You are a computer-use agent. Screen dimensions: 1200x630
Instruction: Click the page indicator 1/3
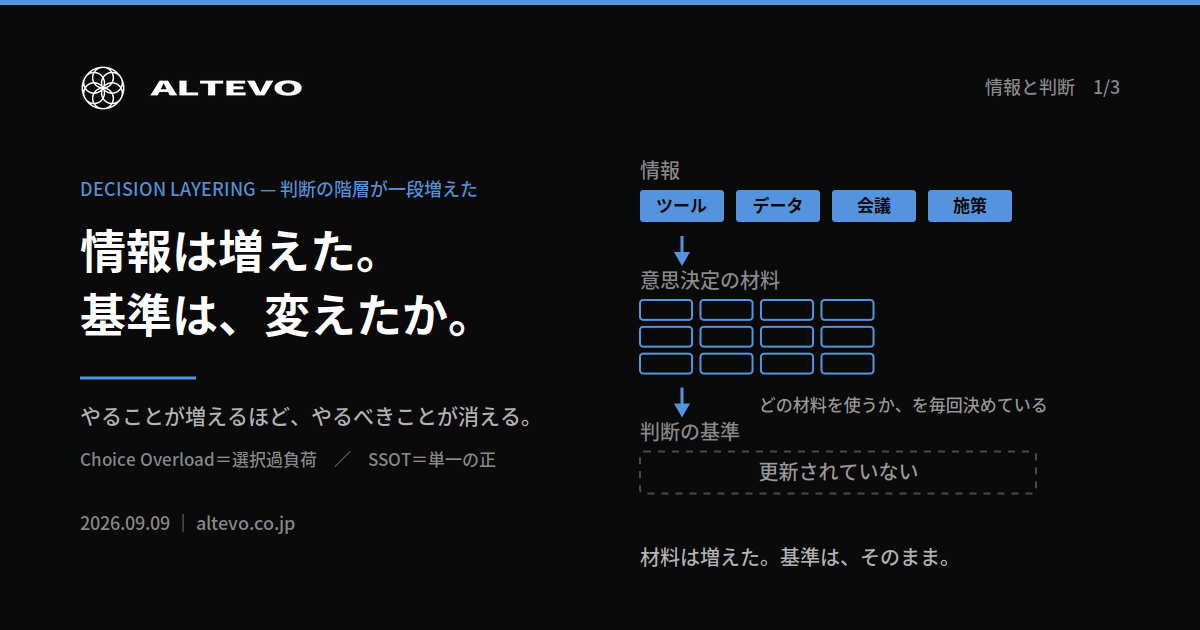click(1106, 88)
